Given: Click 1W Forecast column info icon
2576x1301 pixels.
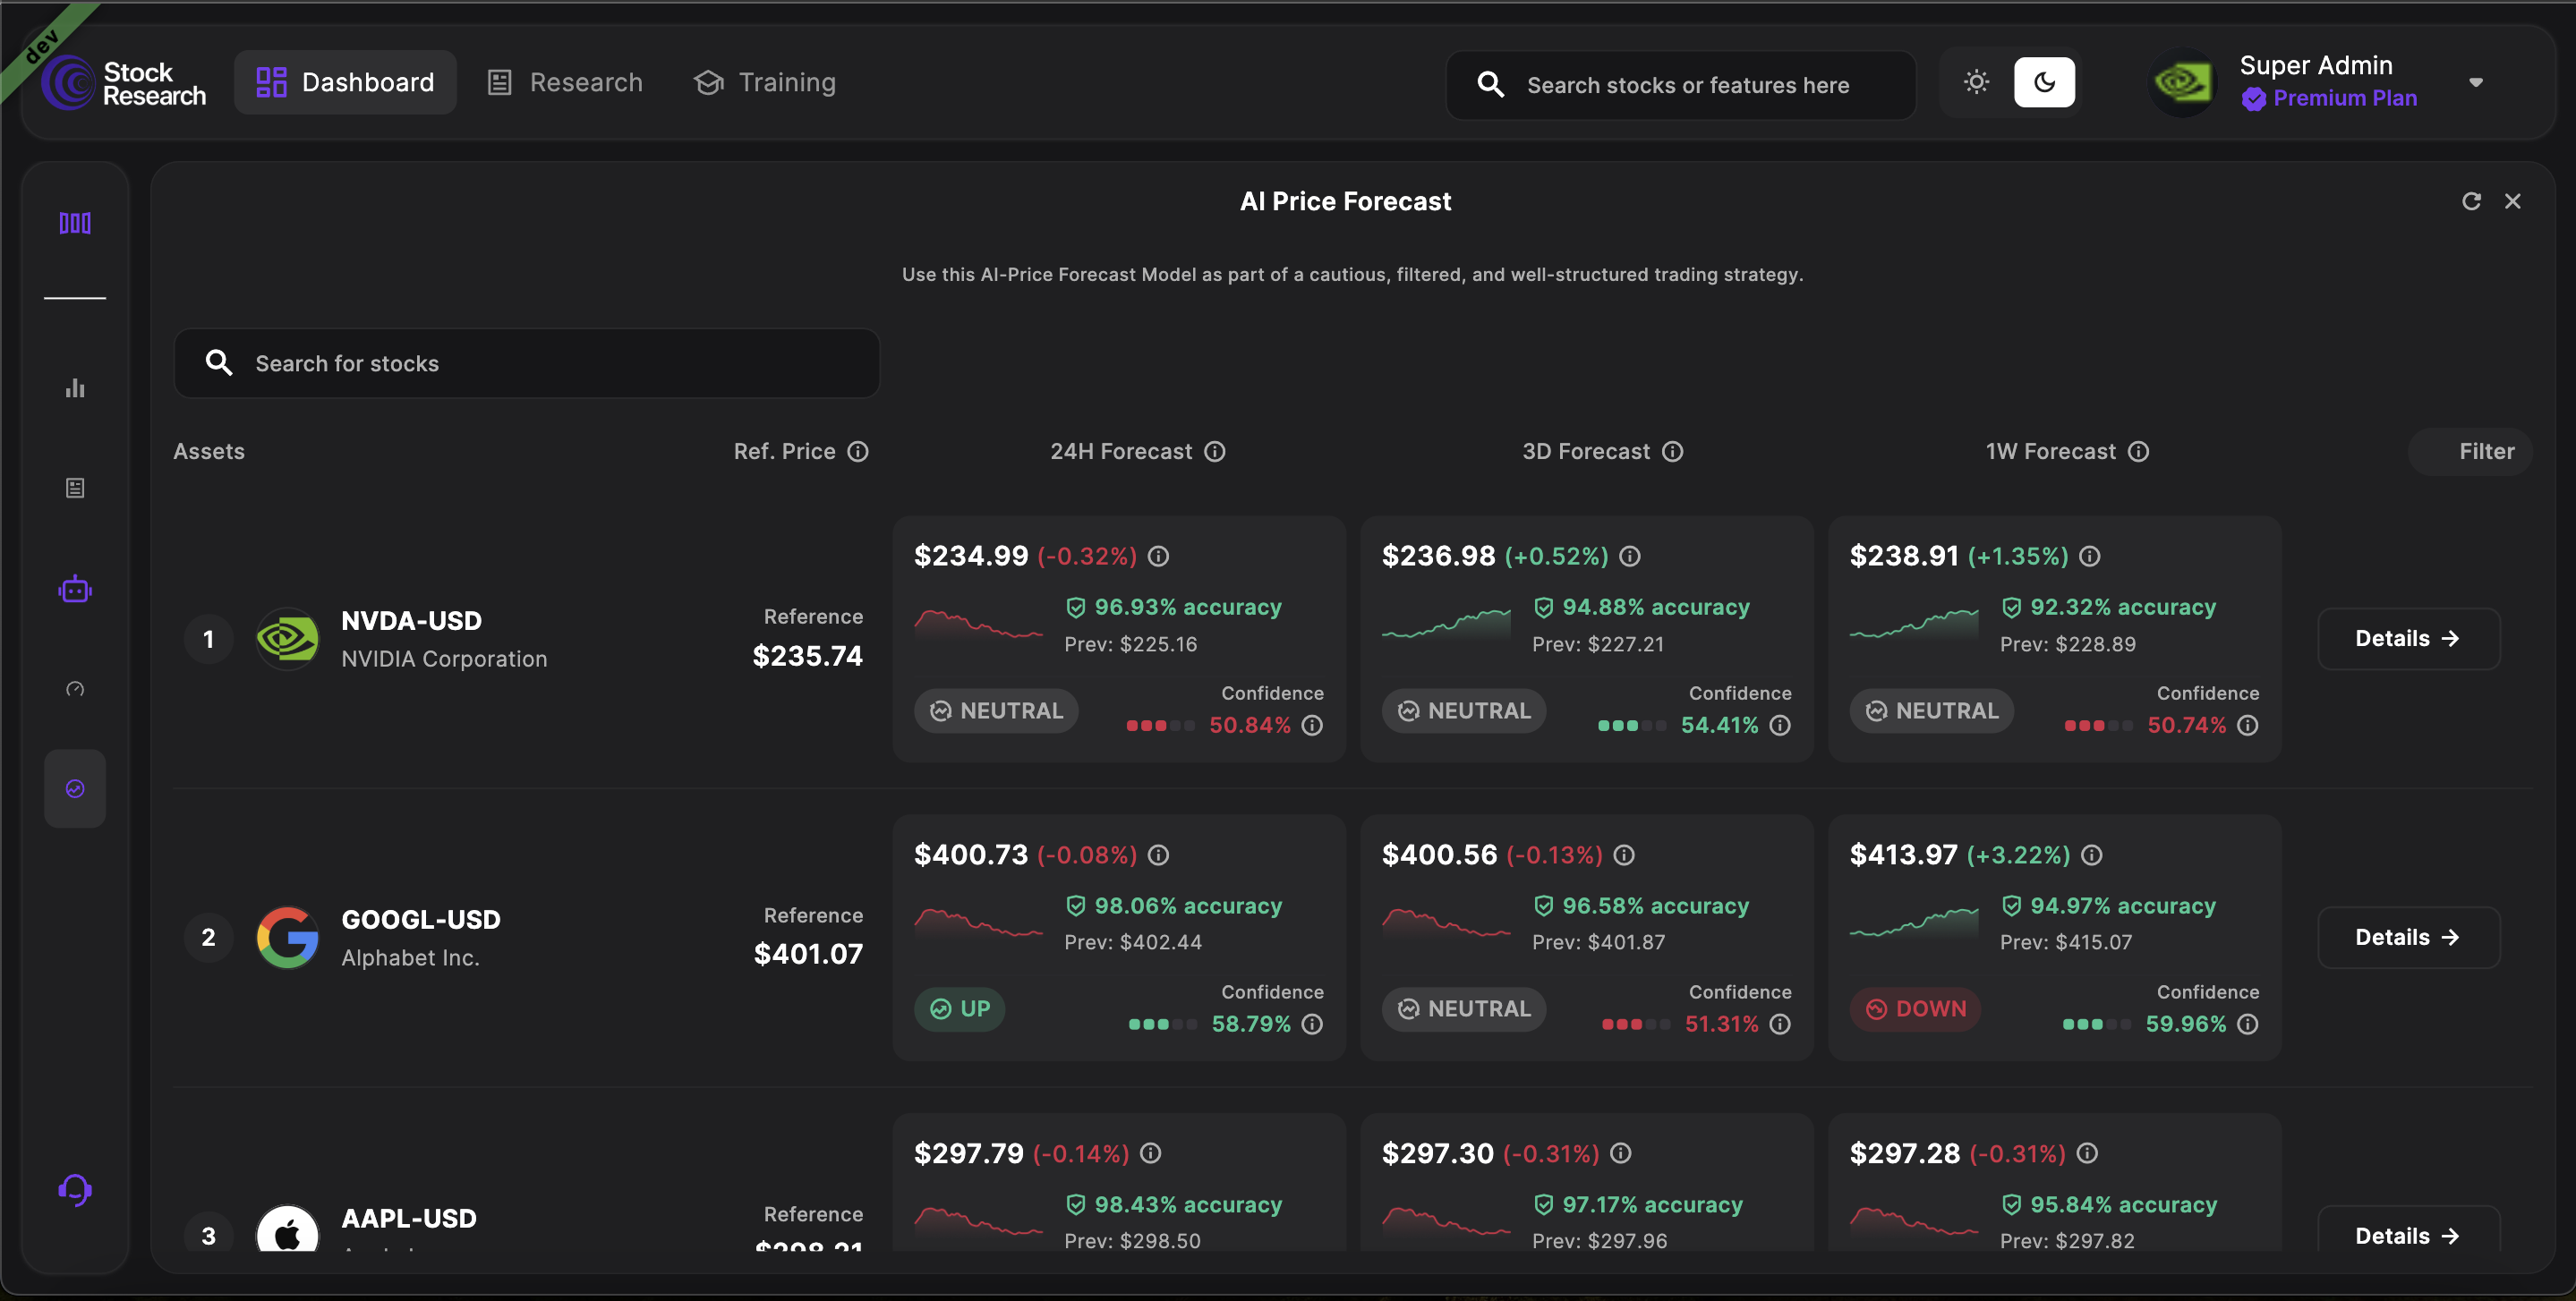Looking at the screenshot, I should tap(2139, 451).
